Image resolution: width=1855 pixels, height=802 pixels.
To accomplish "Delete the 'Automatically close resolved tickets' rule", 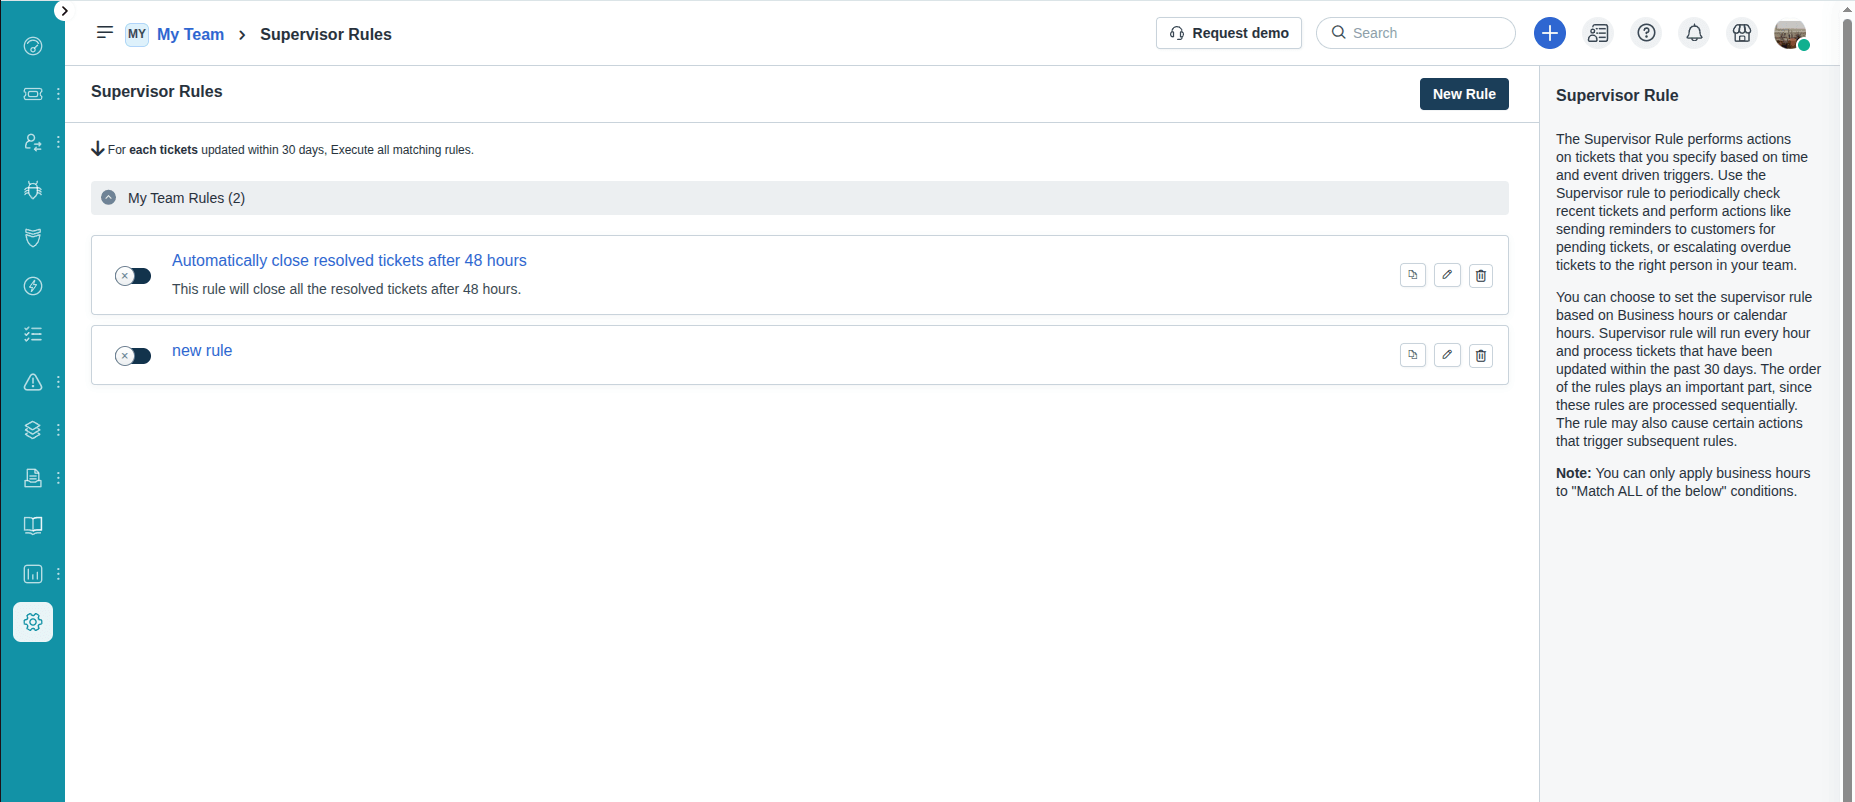I will click(x=1480, y=275).
